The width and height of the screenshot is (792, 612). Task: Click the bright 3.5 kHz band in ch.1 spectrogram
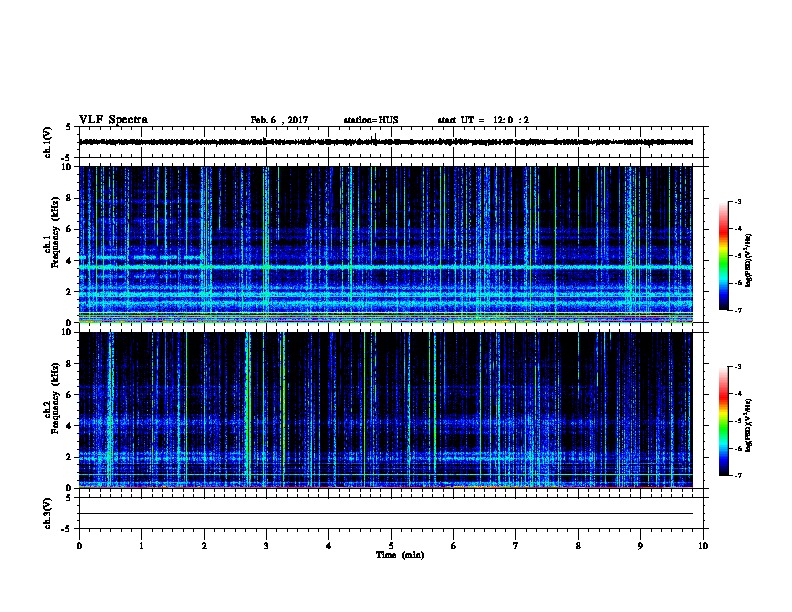[386, 267]
